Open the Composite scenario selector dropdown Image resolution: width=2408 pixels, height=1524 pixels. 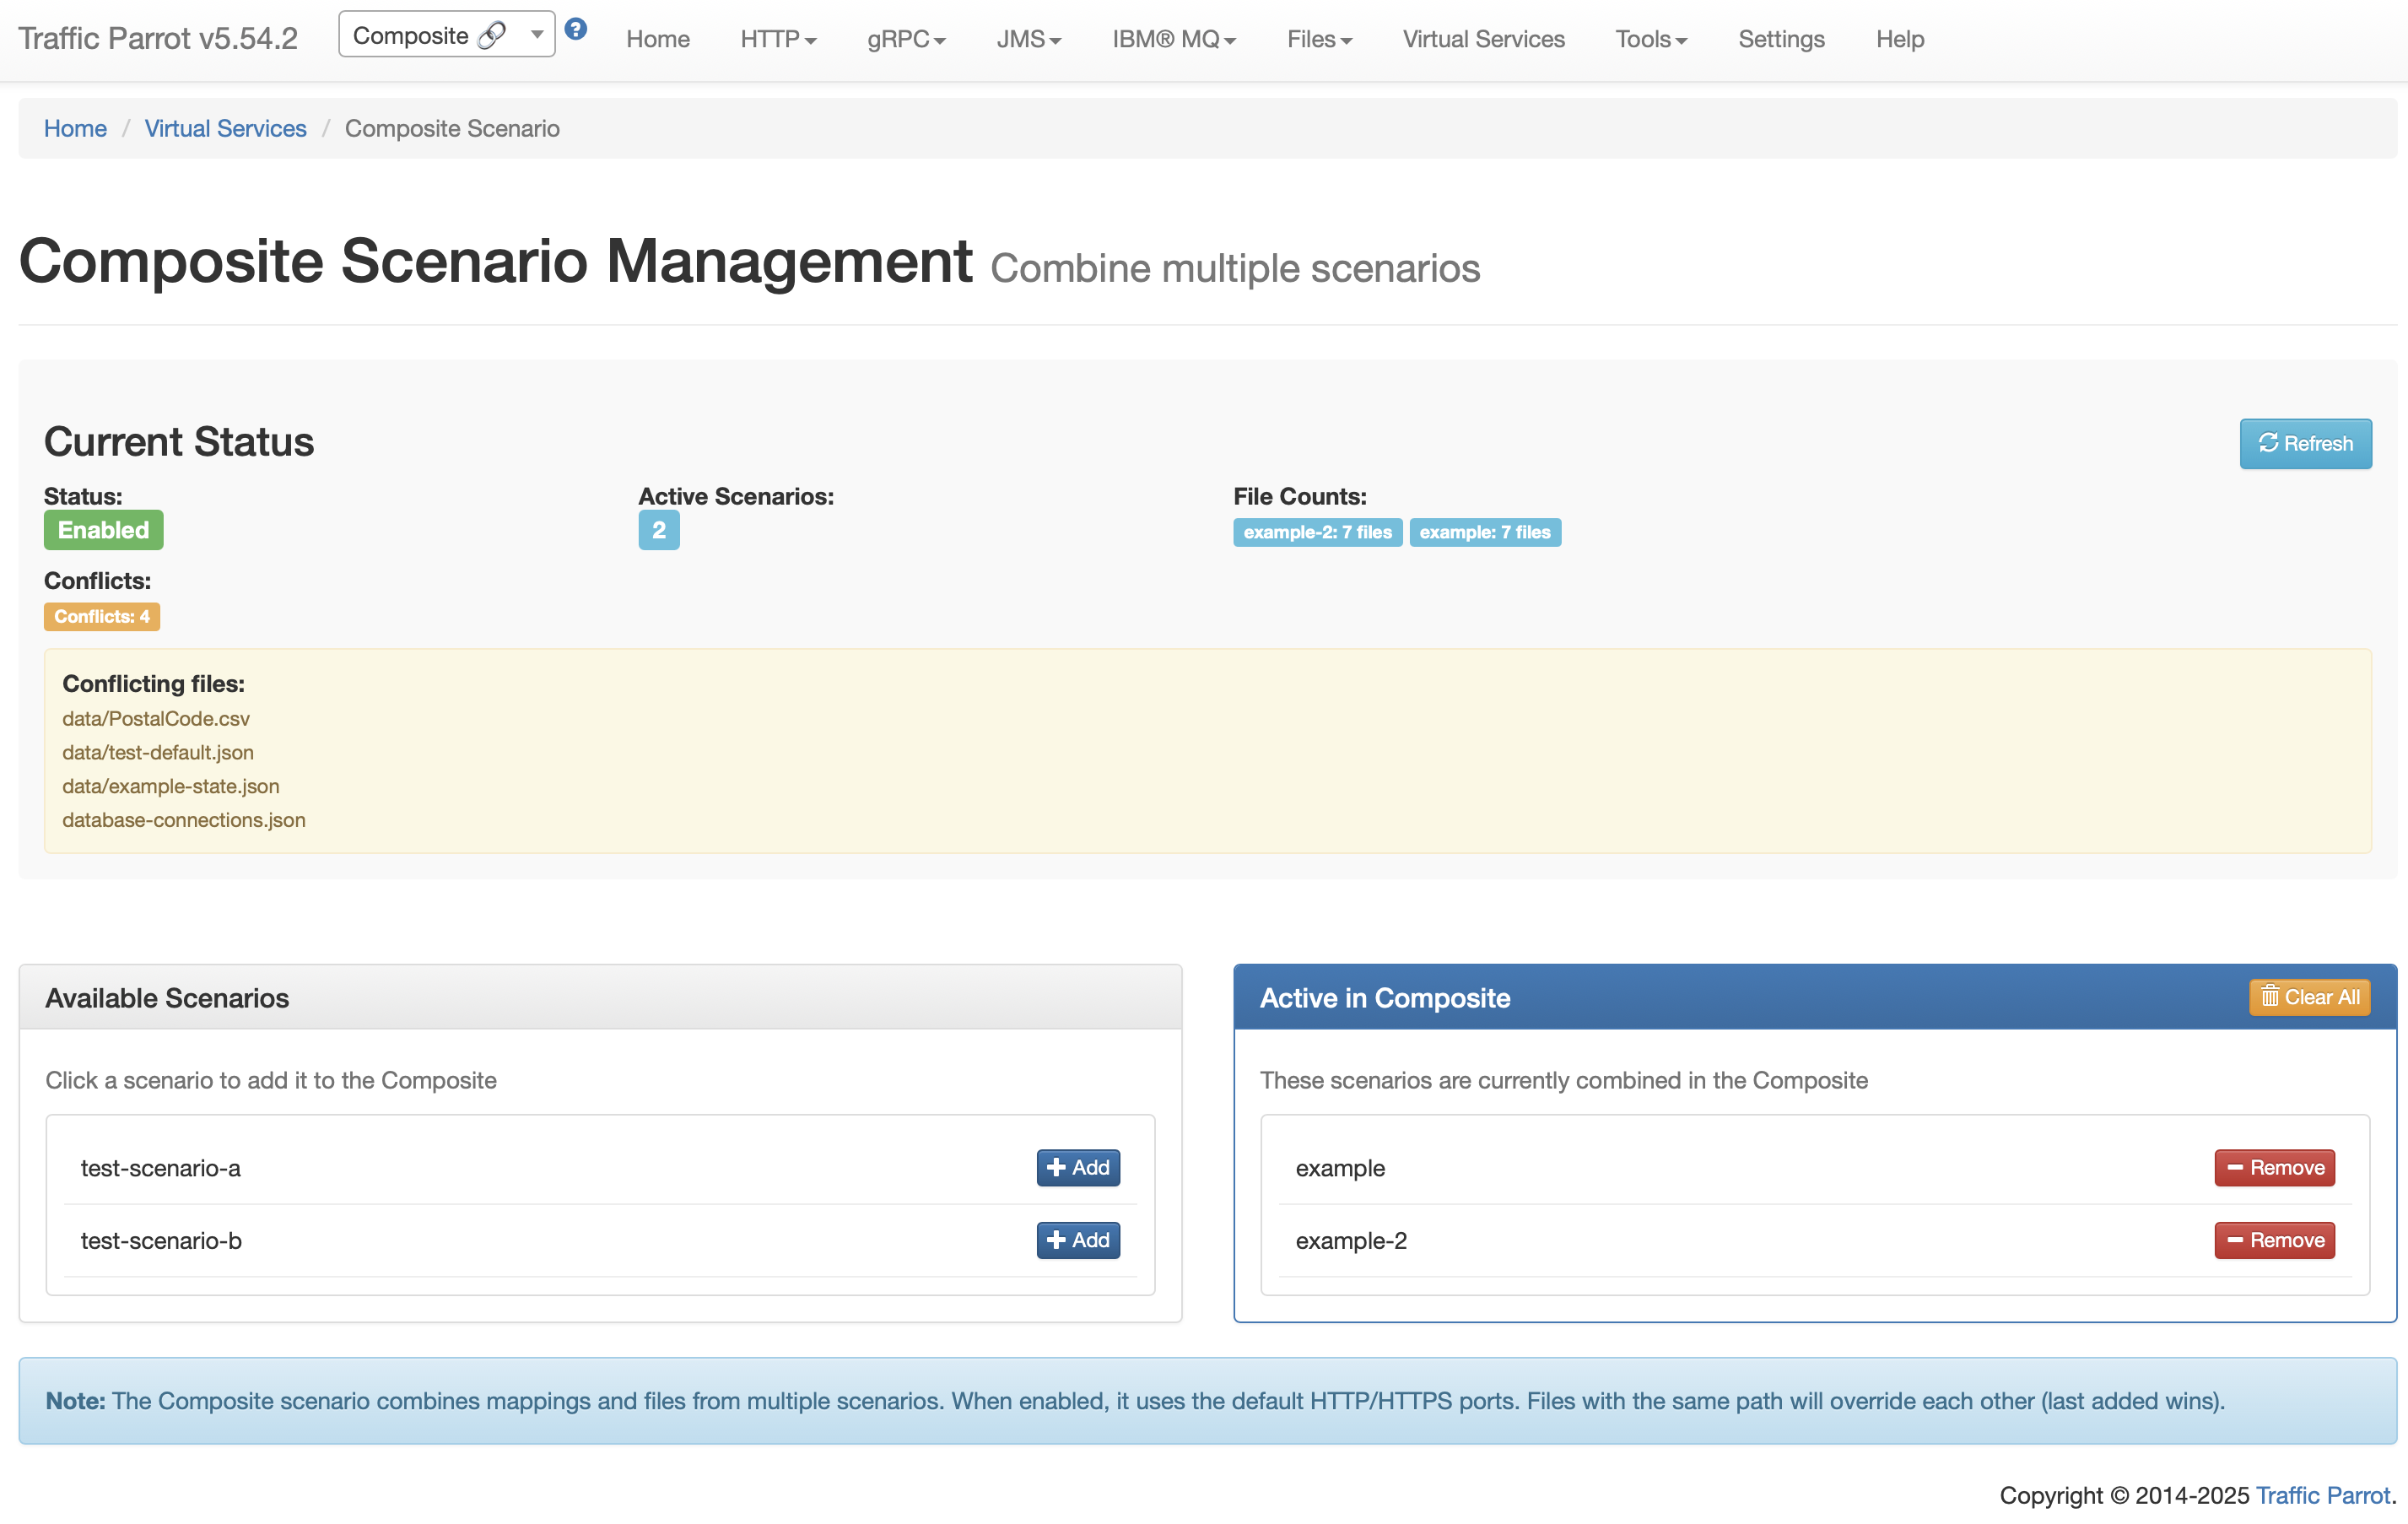pos(446,35)
